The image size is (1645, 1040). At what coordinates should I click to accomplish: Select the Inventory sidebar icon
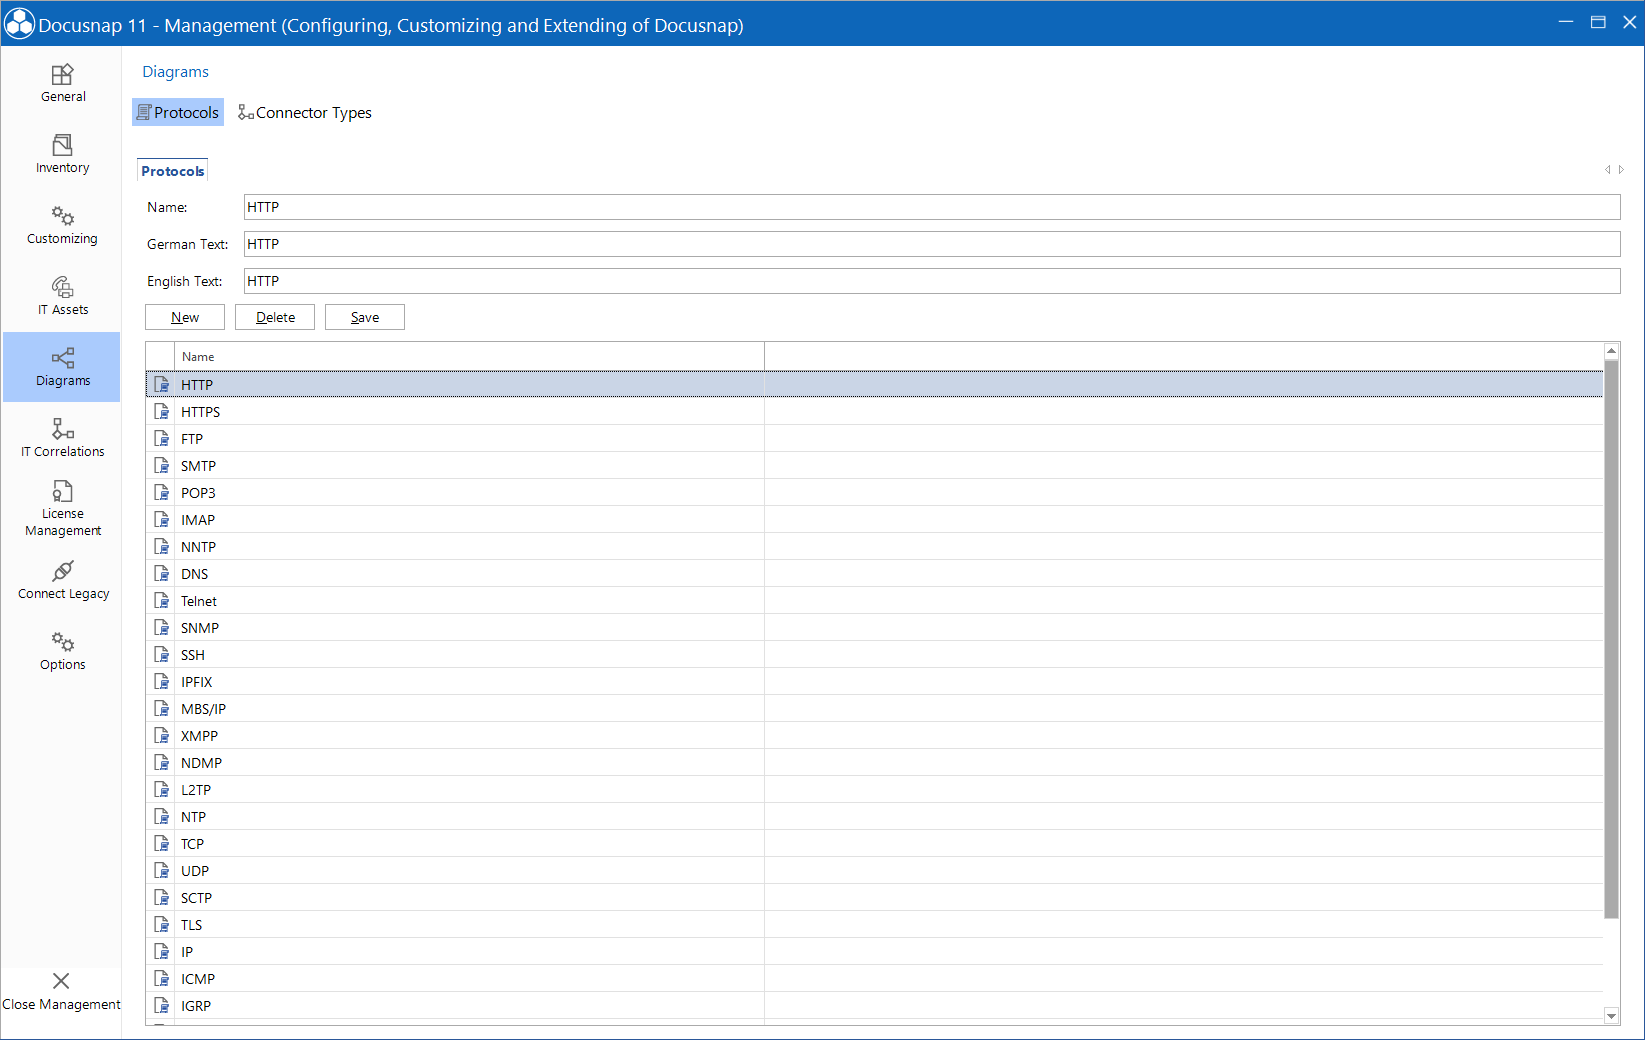[x=62, y=153]
